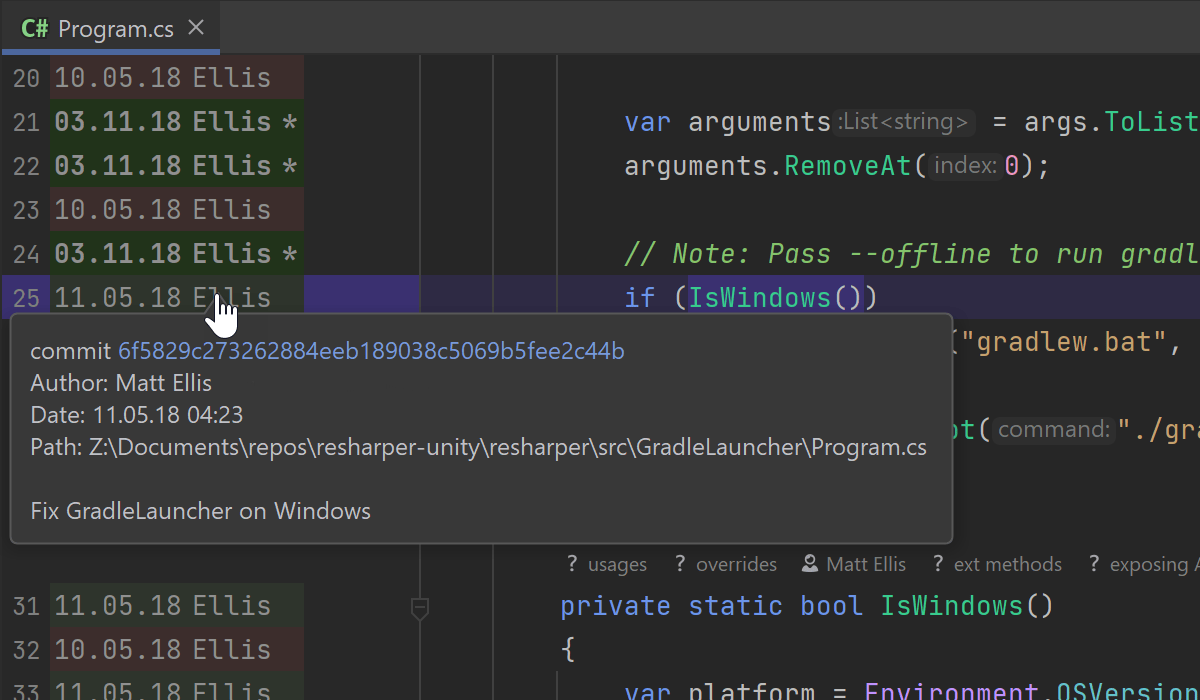Select the line 20 annotation 10.05.18 Ellis
Viewport: 1200px width, 700px height.
tap(162, 78)
